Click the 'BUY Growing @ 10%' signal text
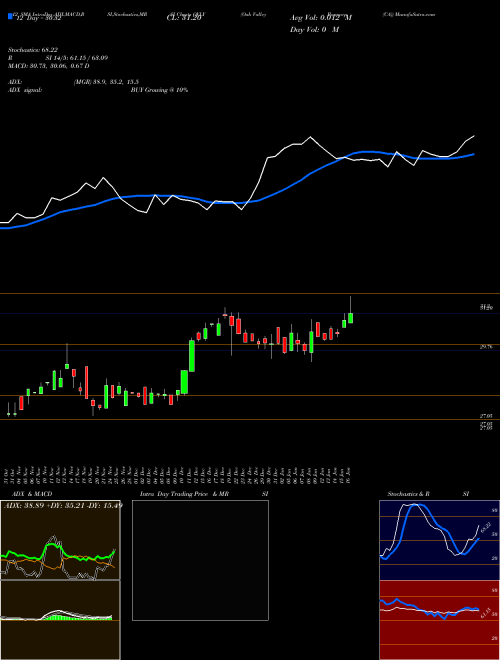This screenshot has height=660, width=500. tap(159, 90)
